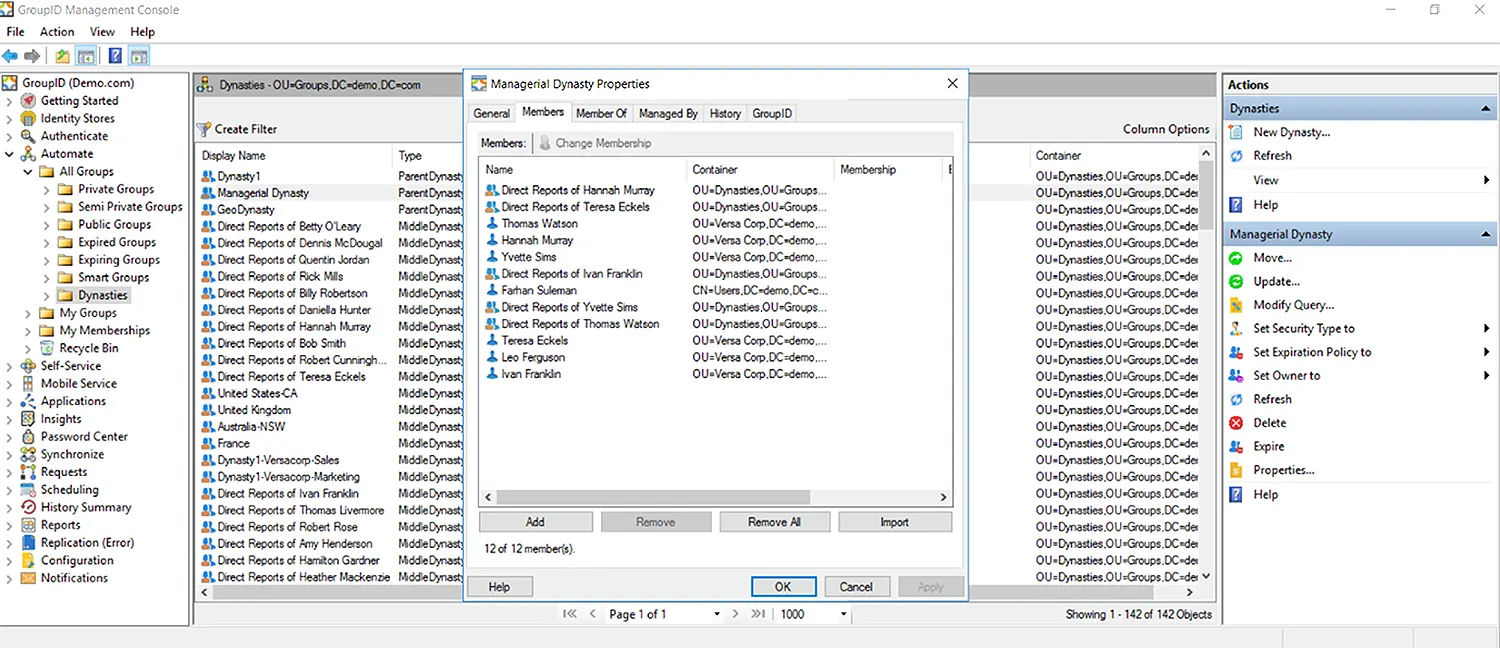The width and height of the screenshot is (1500, 648).
Task: Expand the Reports tree node
Action: [x=10, y=525]
